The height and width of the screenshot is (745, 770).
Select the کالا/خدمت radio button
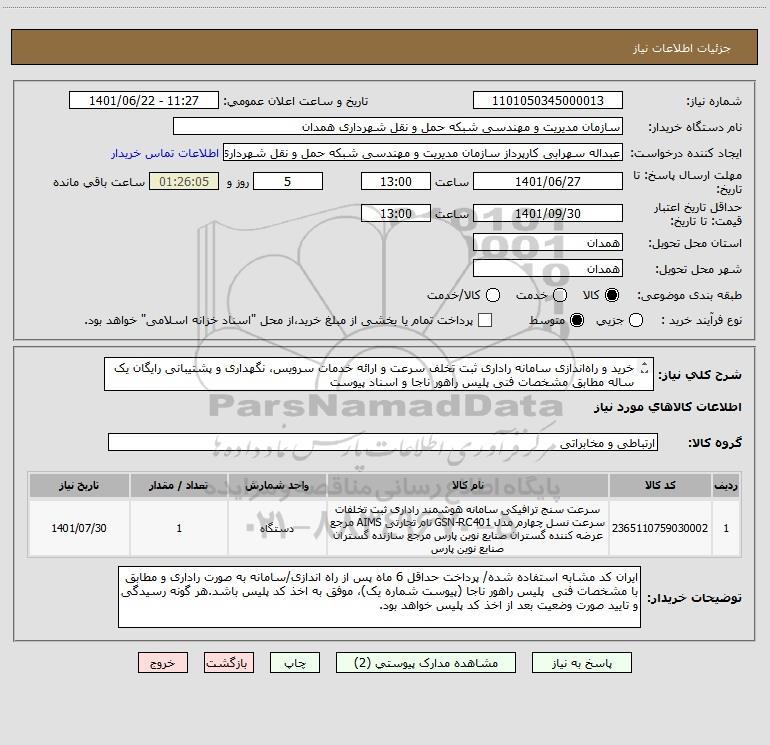pos(493,295)
